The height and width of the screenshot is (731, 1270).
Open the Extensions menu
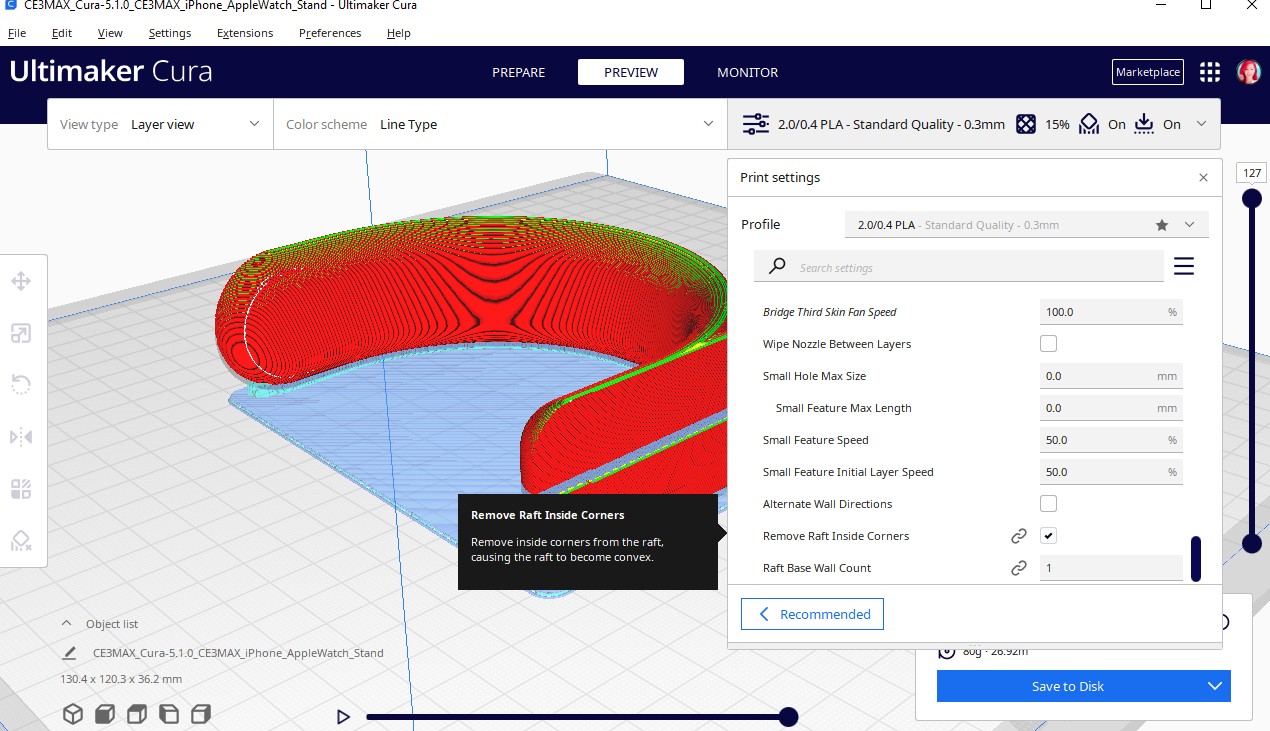(244, 33)
